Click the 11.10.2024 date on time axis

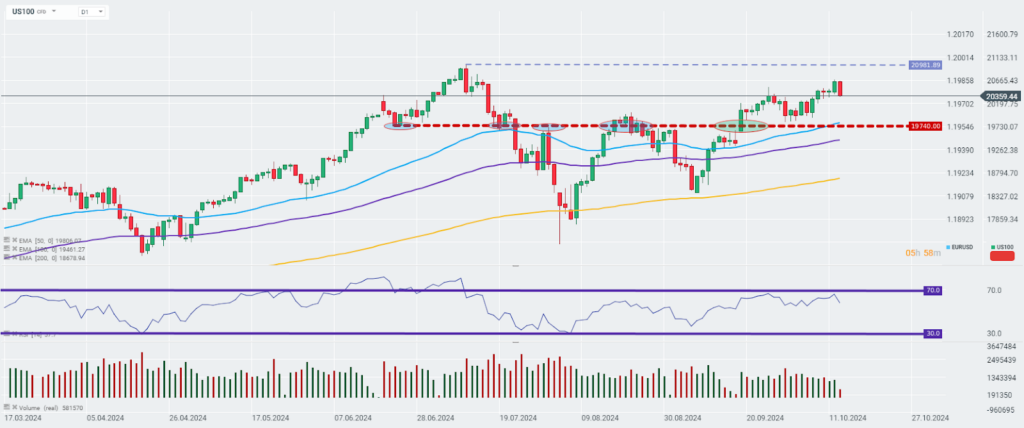(848, 418)
